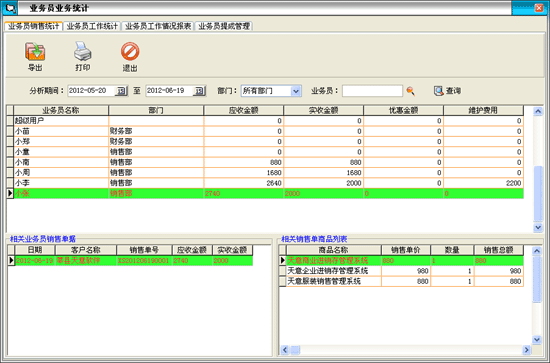Click the 商品名称 column header
This screenshot has height=363, width=550.
point(334,250)
